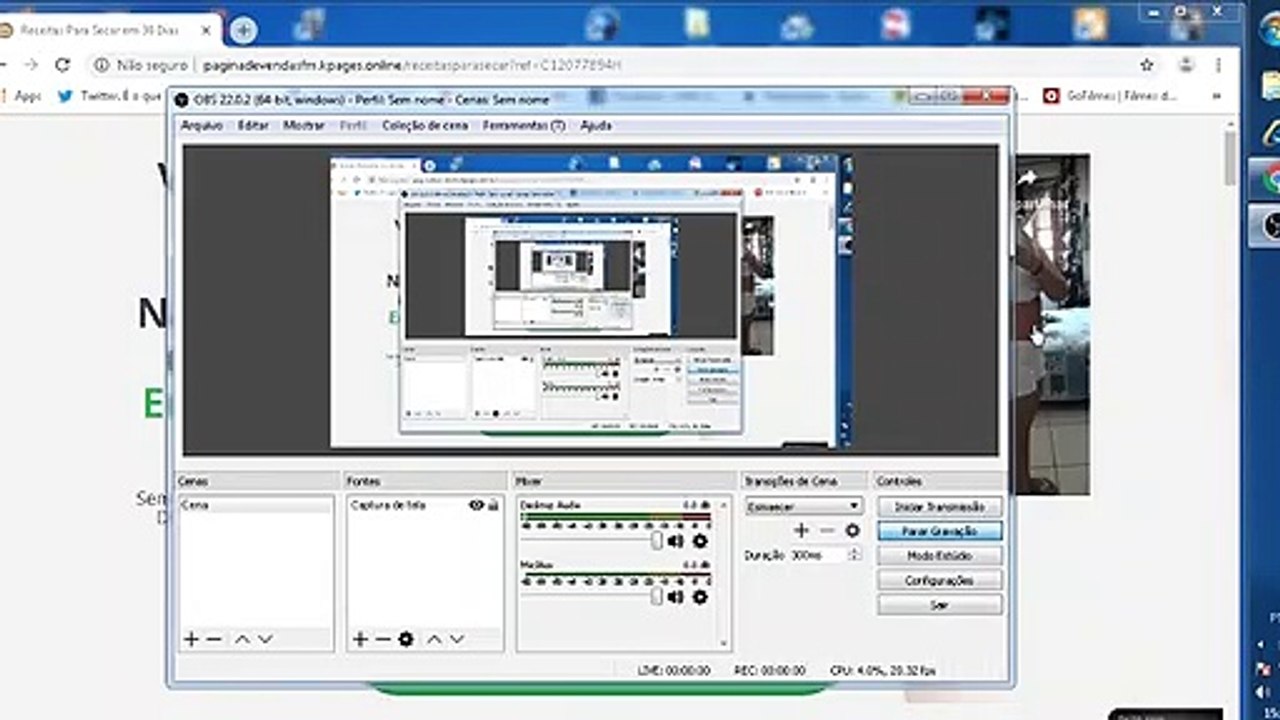Open a new Chrome tab with the plus button
The height and width of the screenshot is (720, 1280).
(x=243, y=30)
